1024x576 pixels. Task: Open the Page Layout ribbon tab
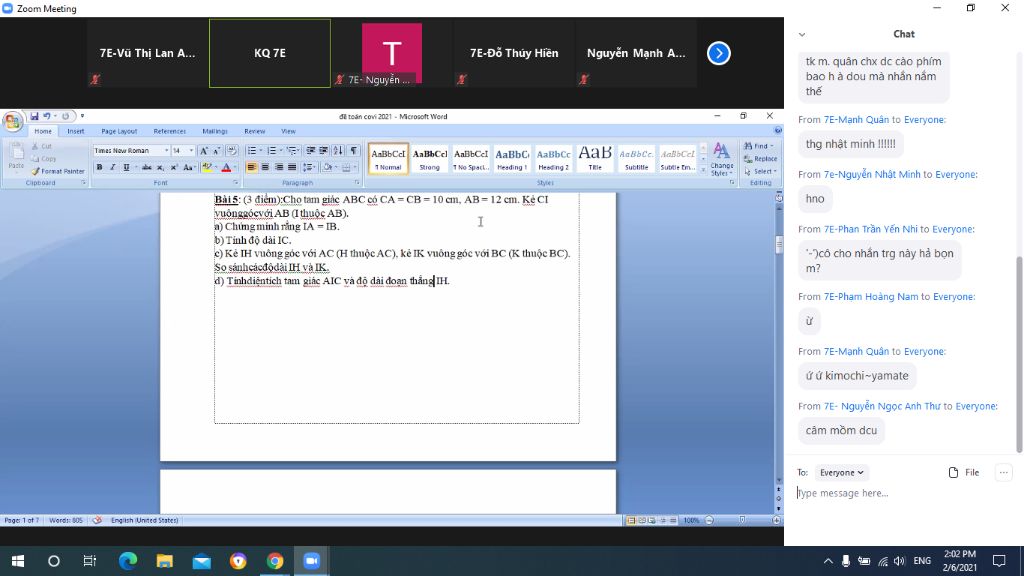pos(119,131)
